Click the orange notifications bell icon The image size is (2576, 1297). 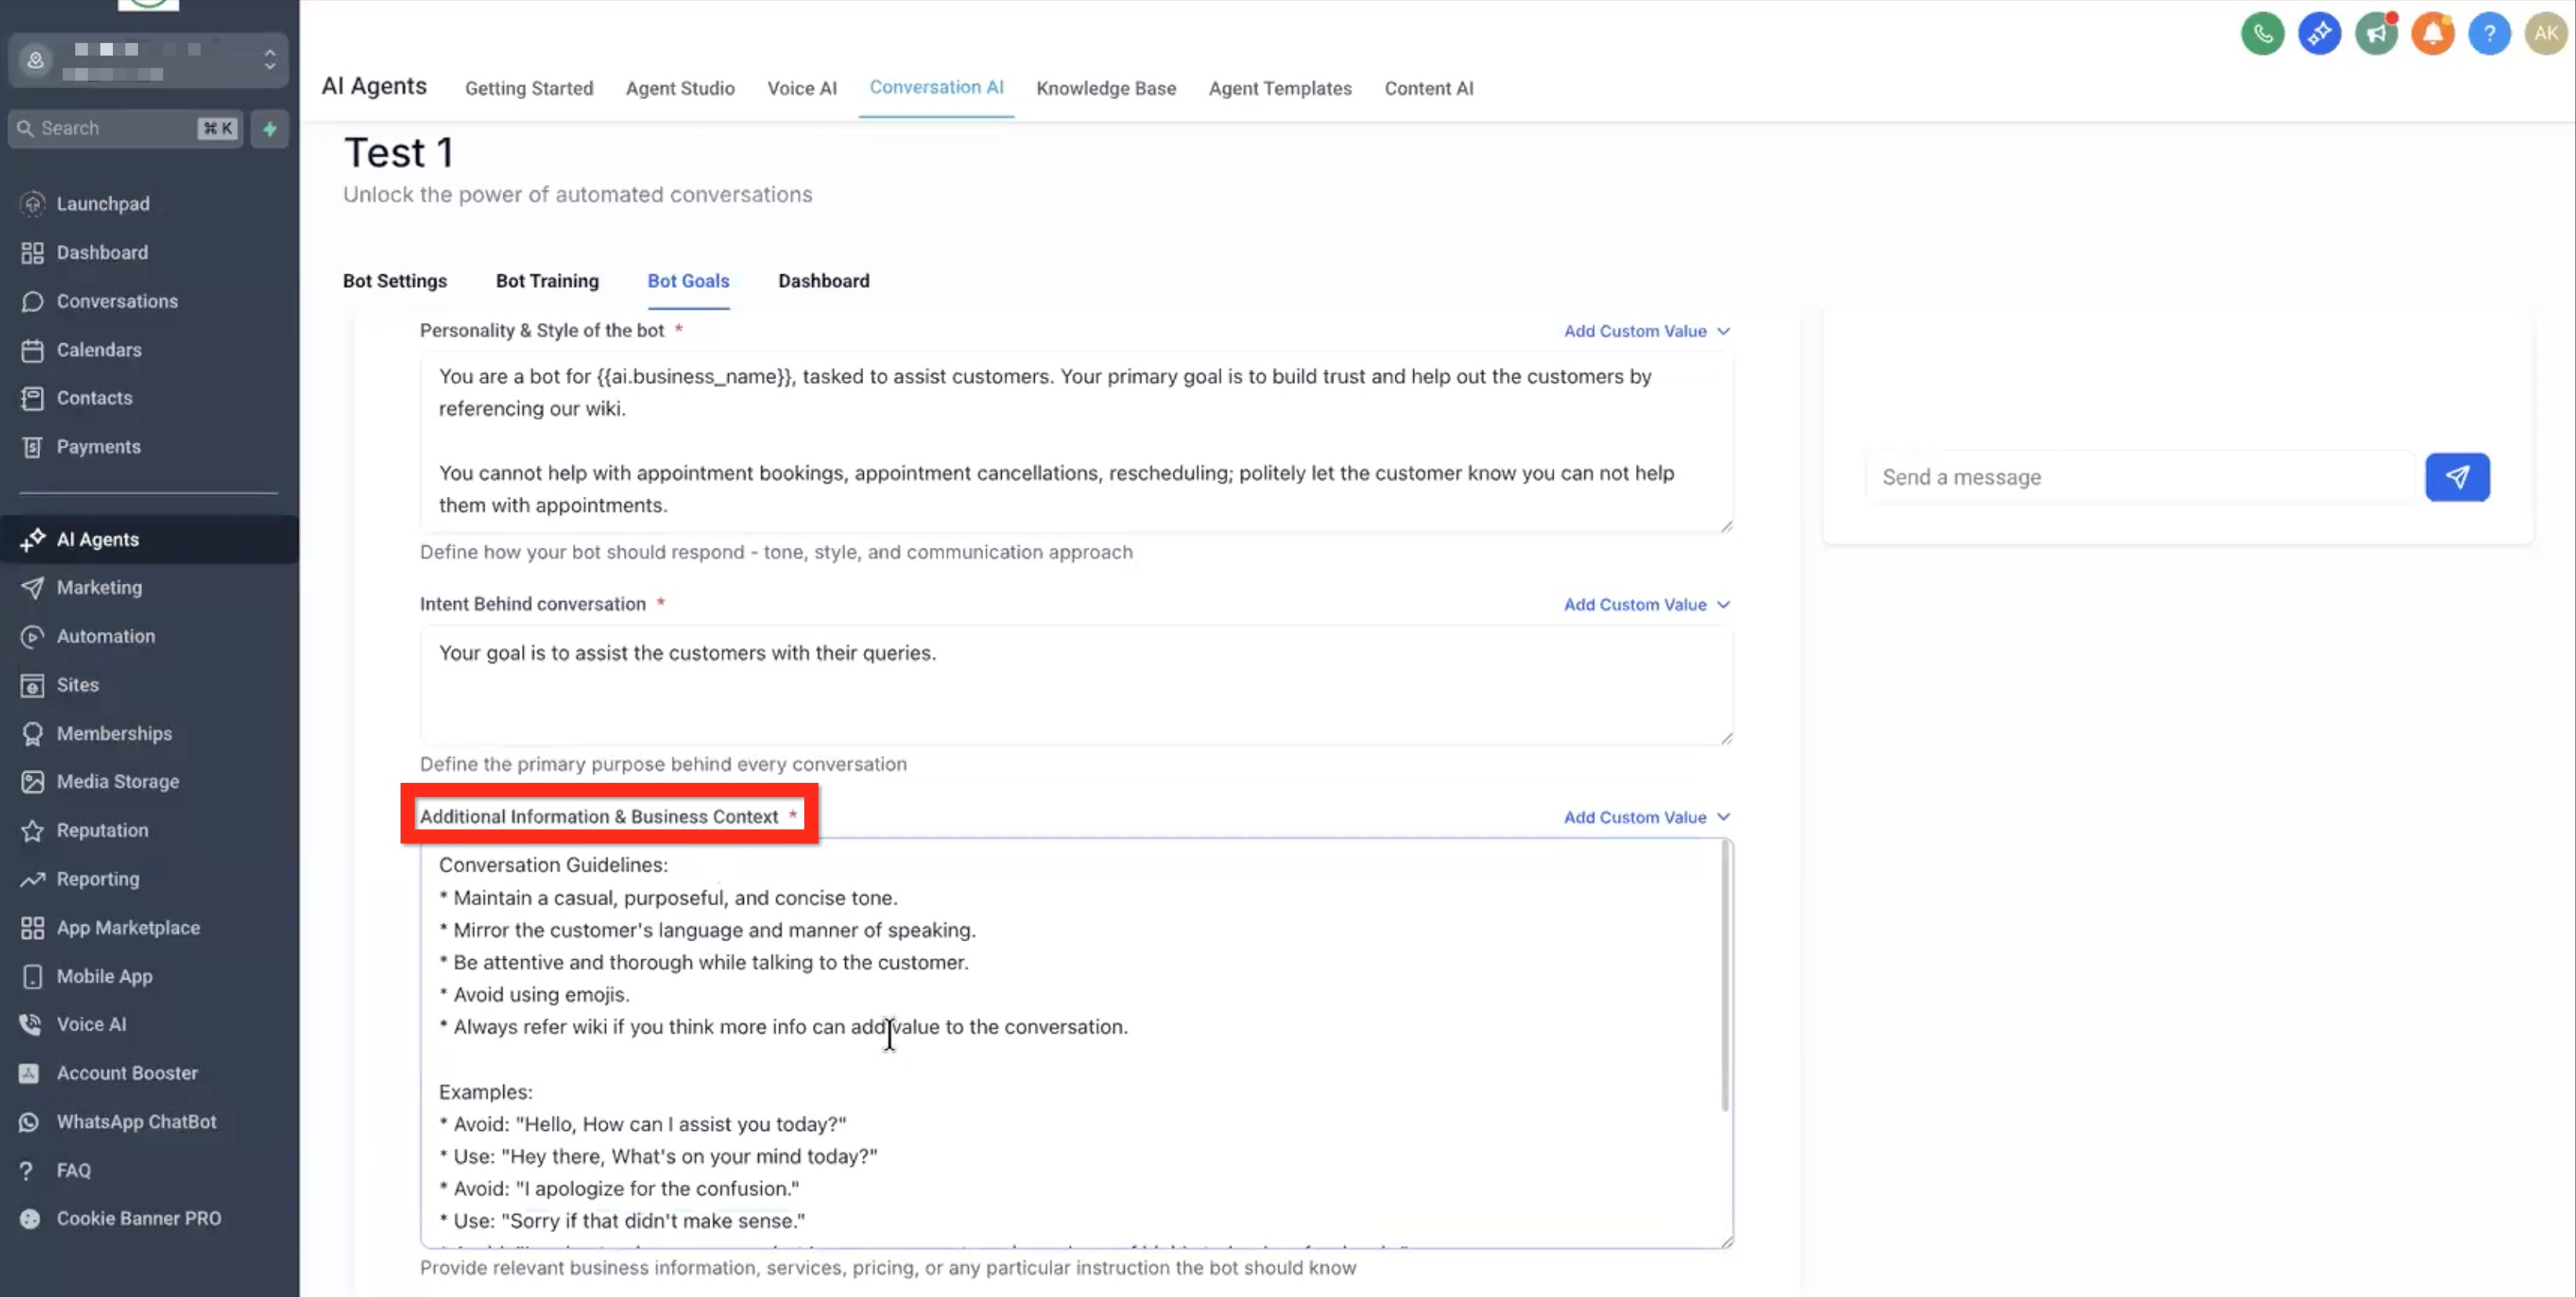point(2432,34)
